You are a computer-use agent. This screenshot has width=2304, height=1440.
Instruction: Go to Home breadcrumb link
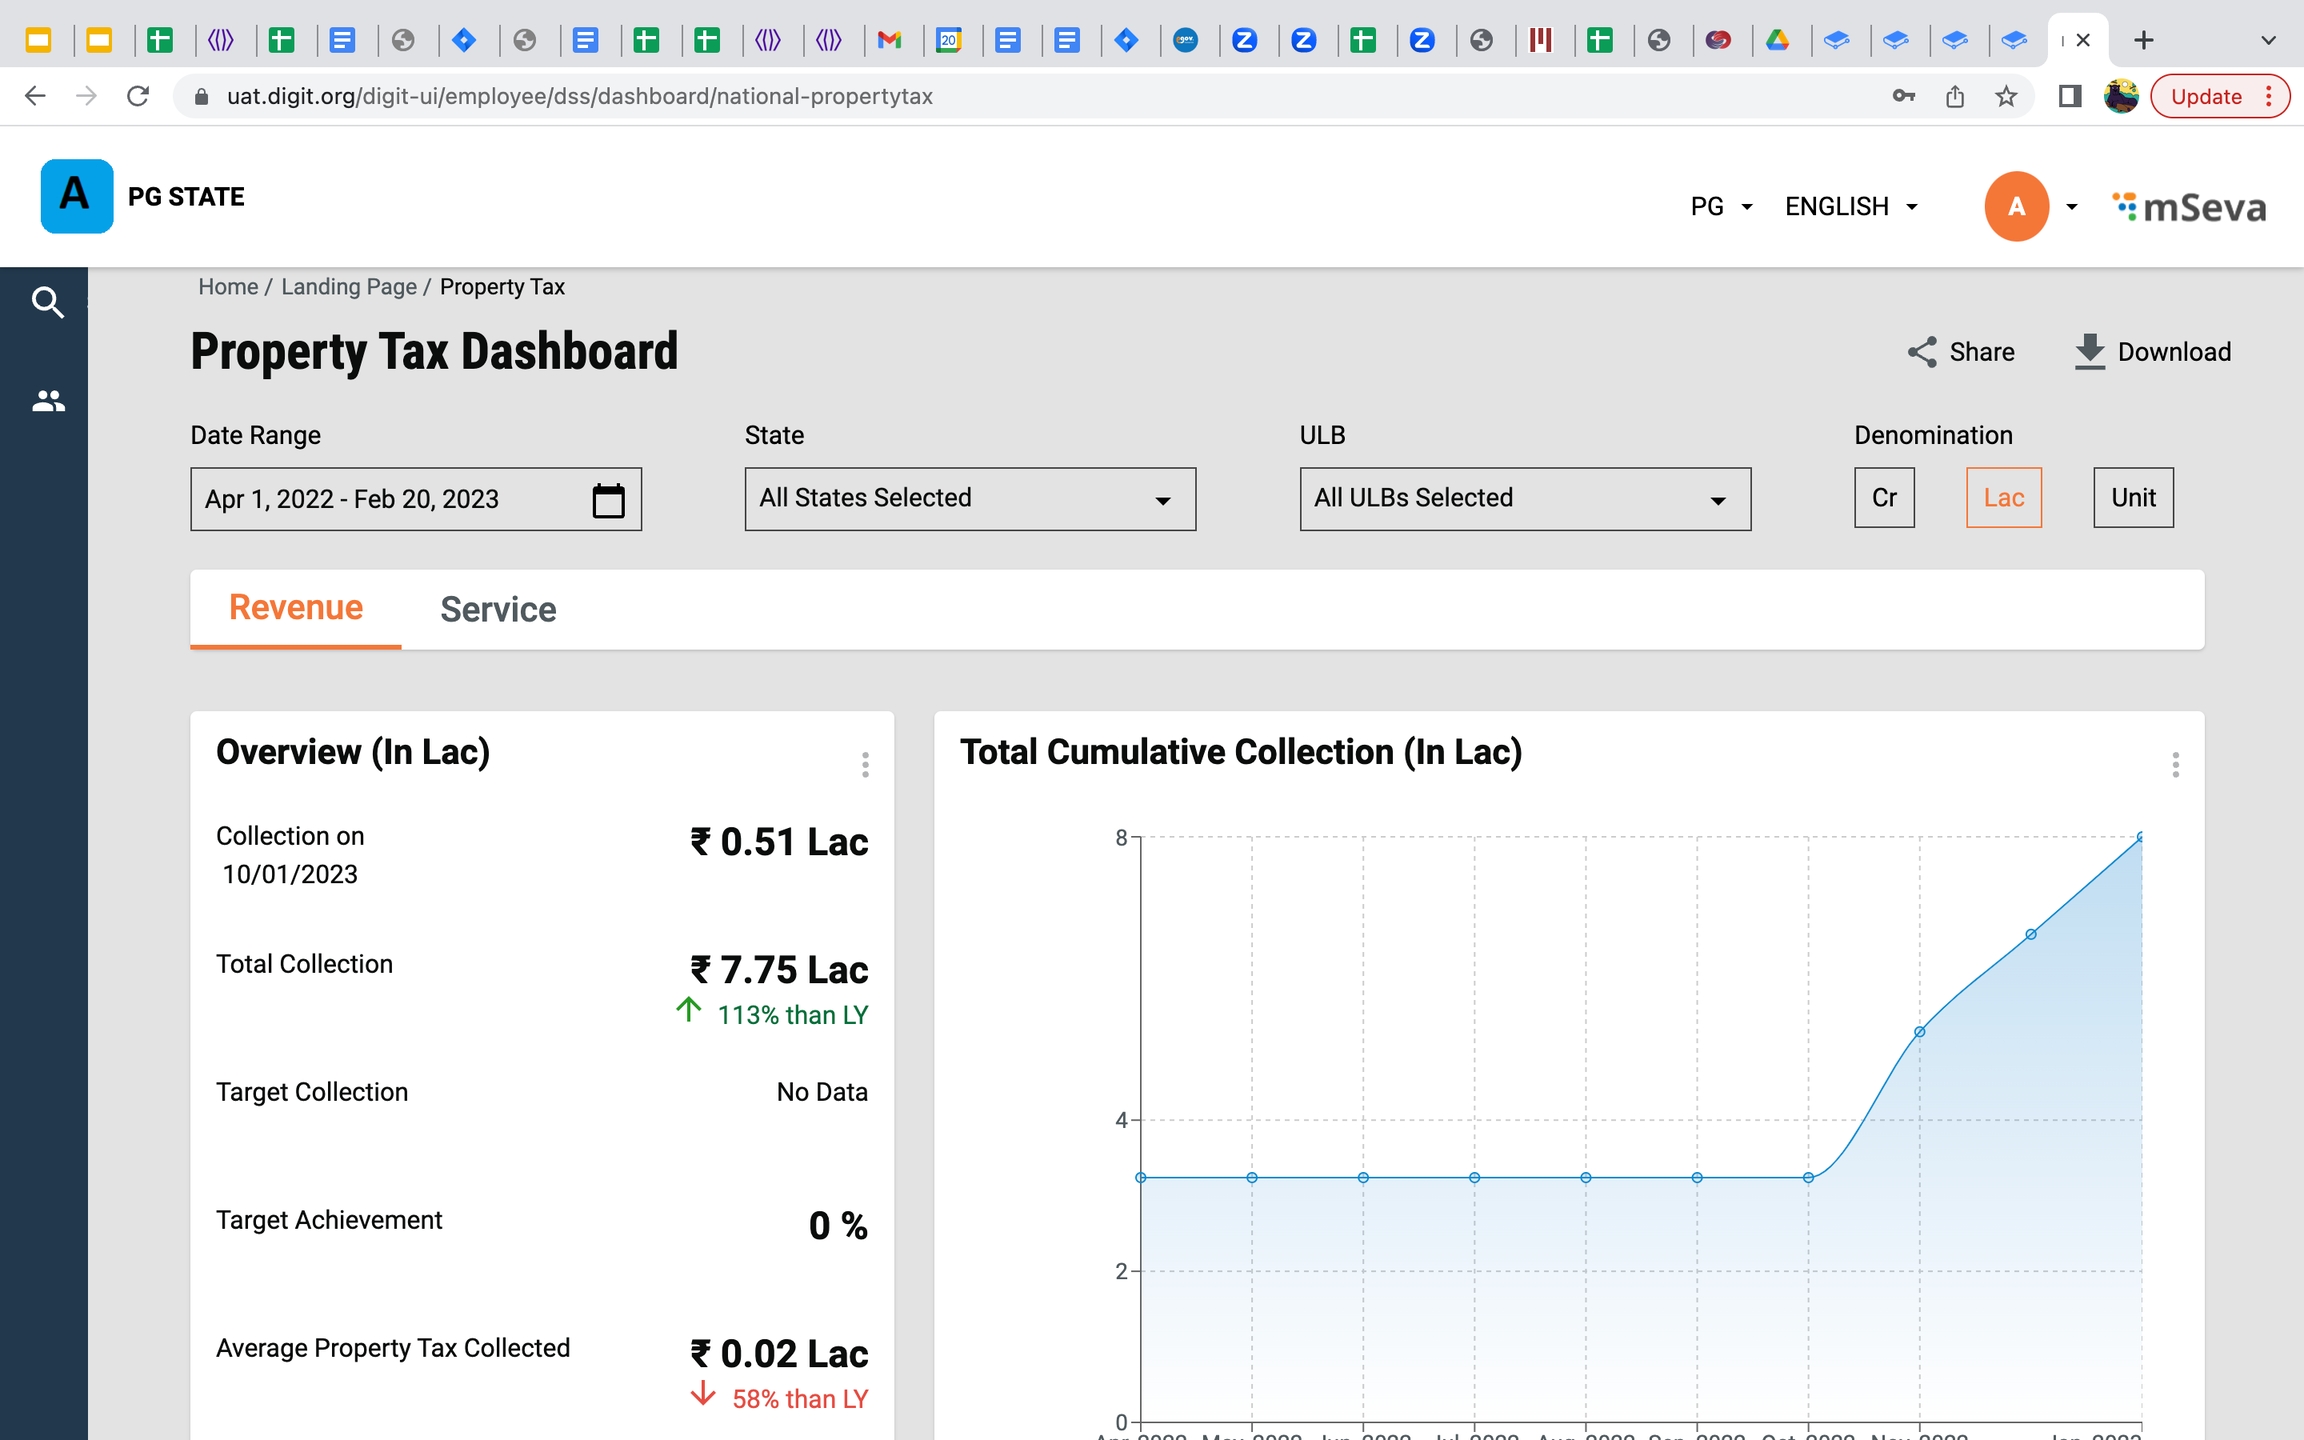tap(228, 287)
